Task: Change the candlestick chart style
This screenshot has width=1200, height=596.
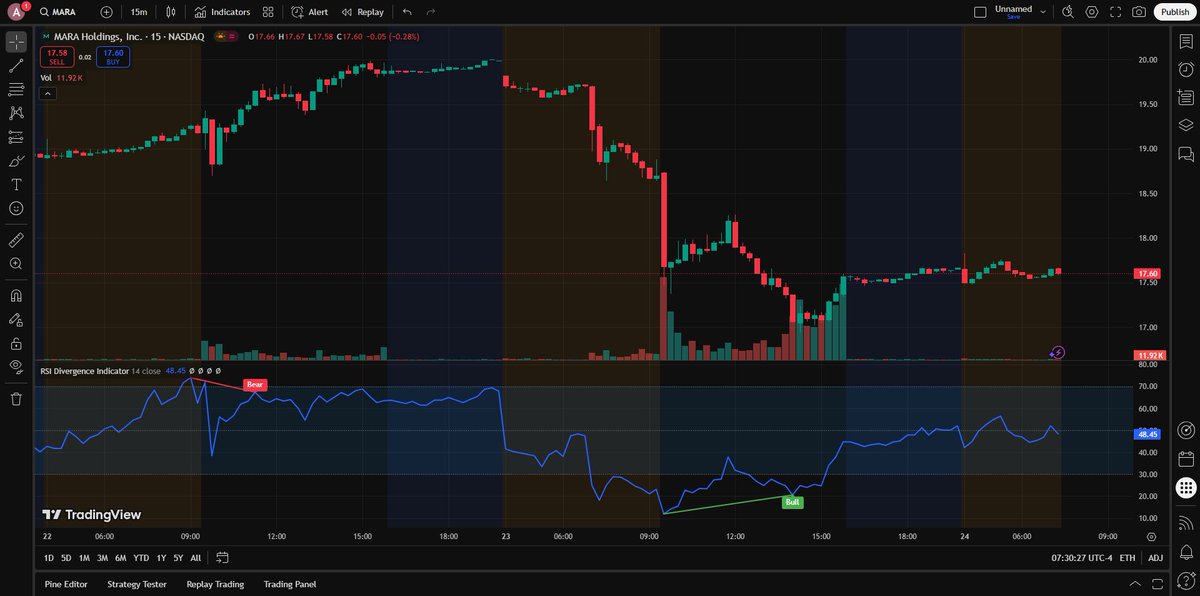Action: coord(172,12)
